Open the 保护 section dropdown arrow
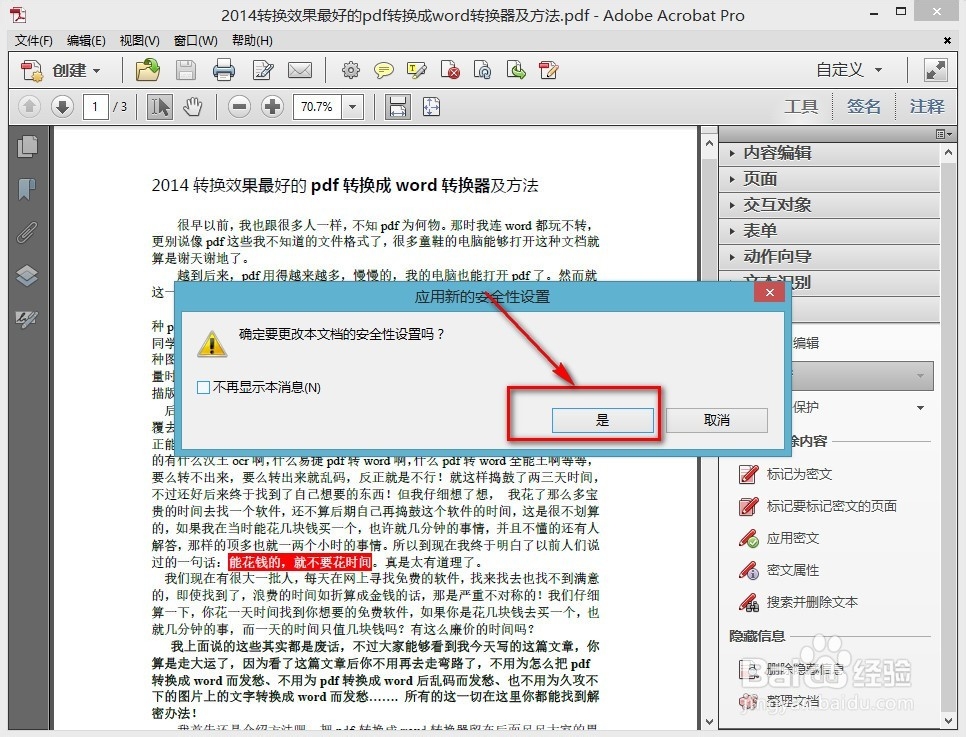 [x=920, y=408]
